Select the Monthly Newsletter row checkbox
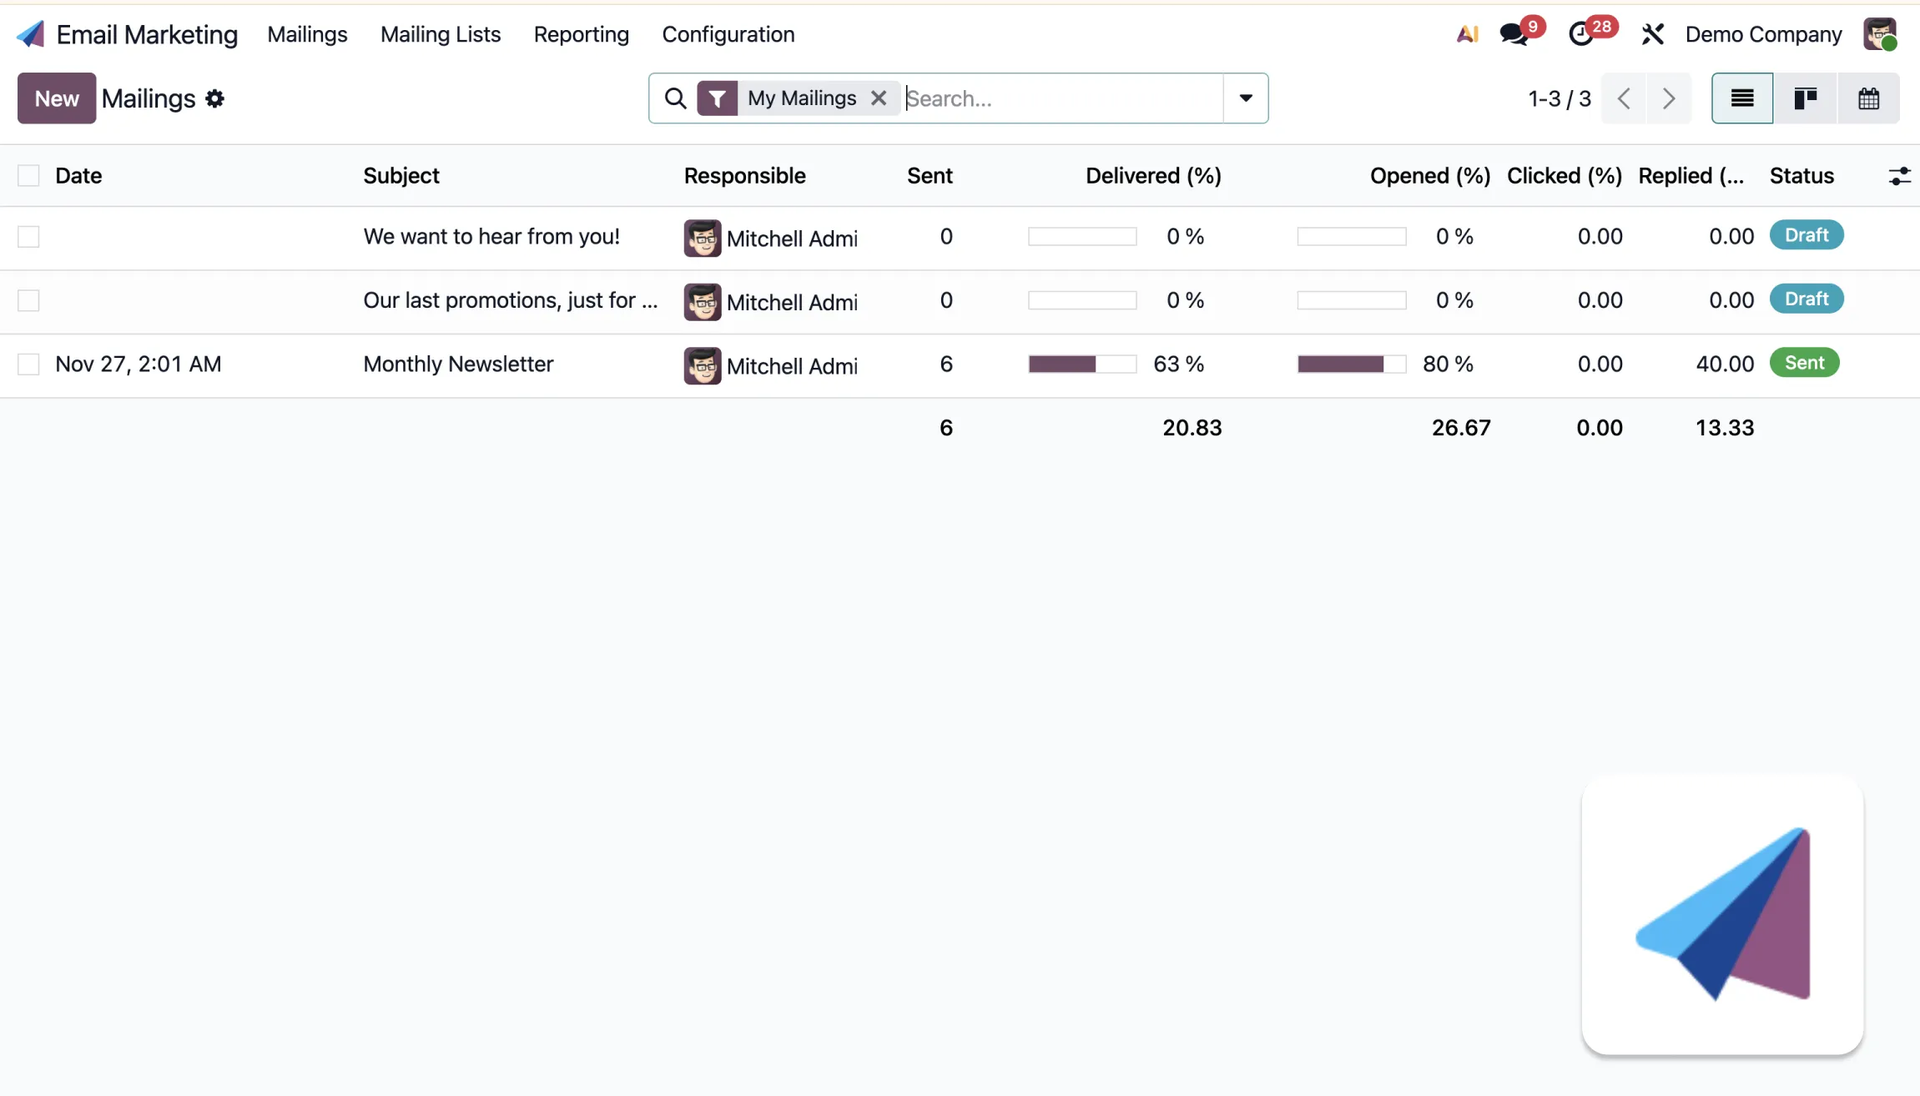 [28, 365]
